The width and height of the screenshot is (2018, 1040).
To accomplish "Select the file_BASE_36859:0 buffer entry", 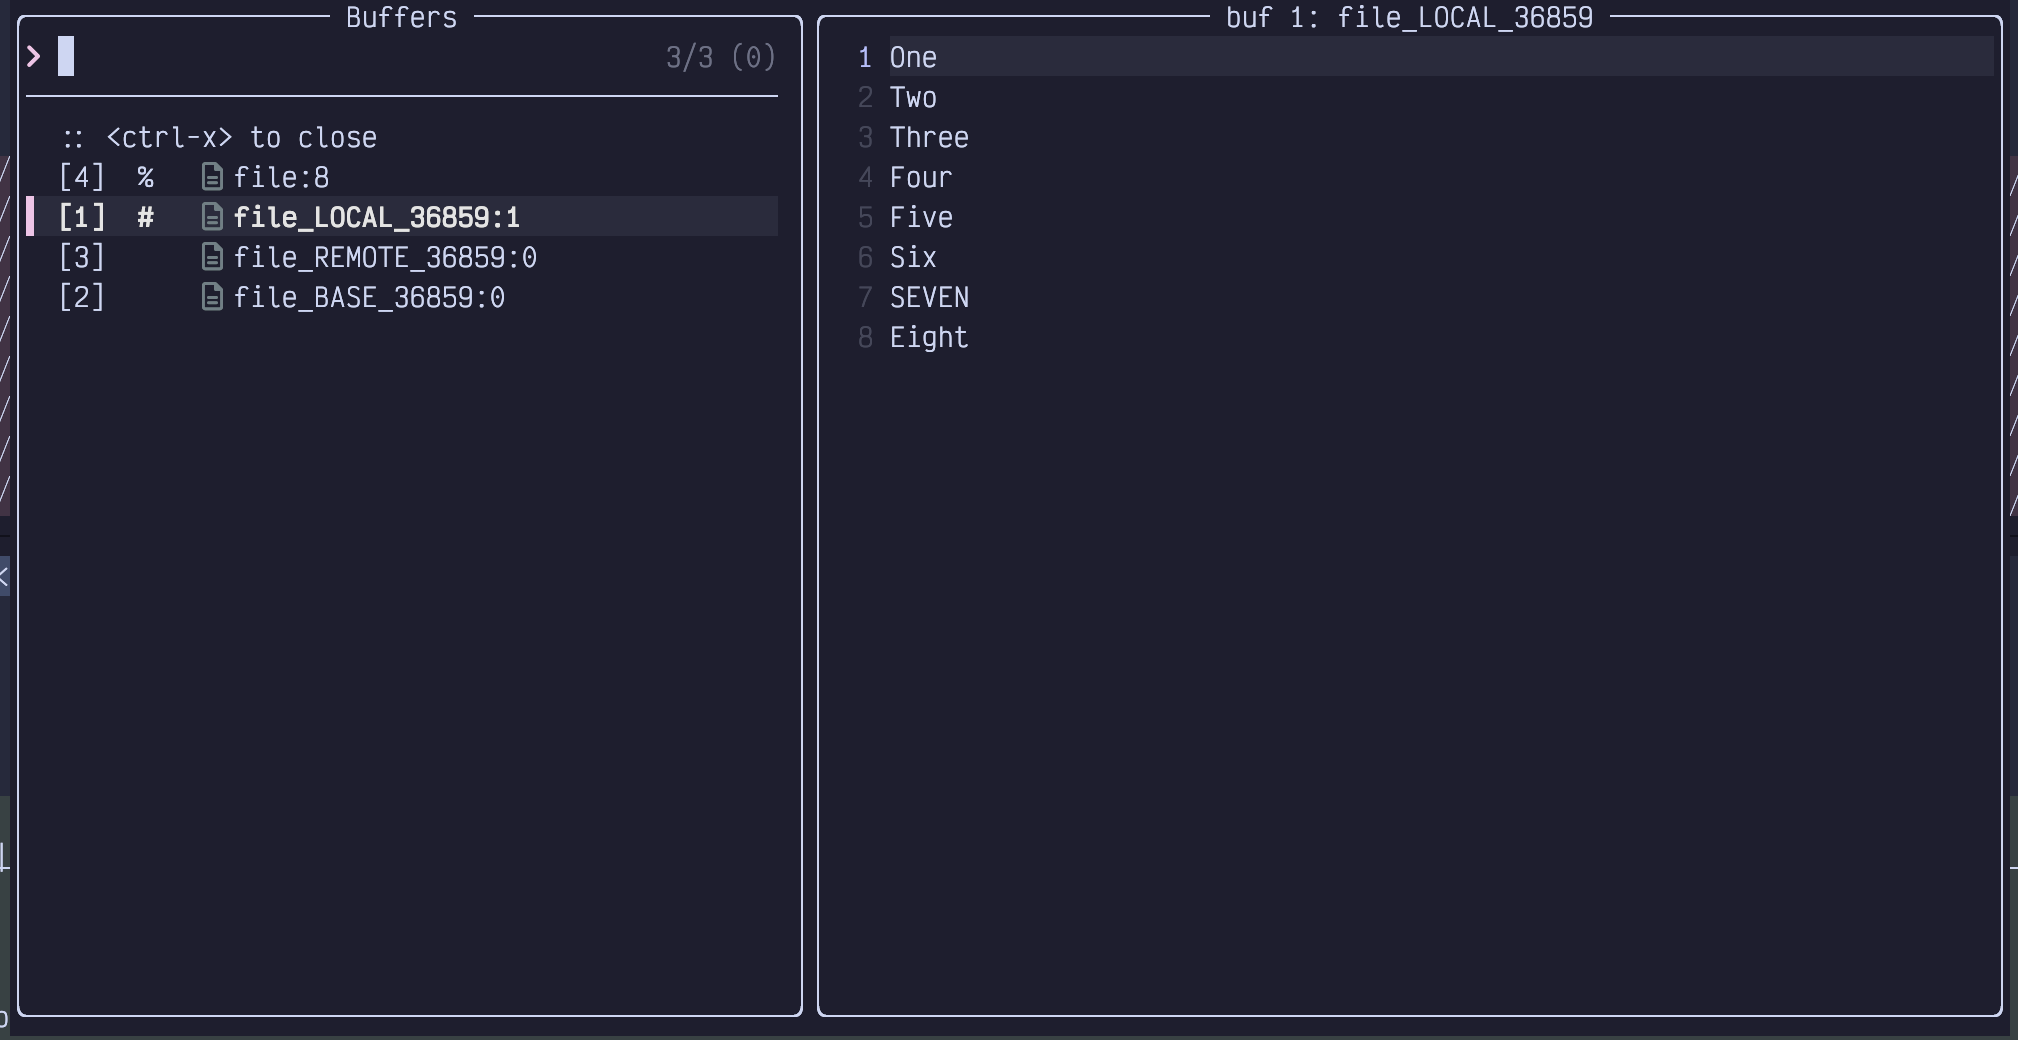I will 369,298.
